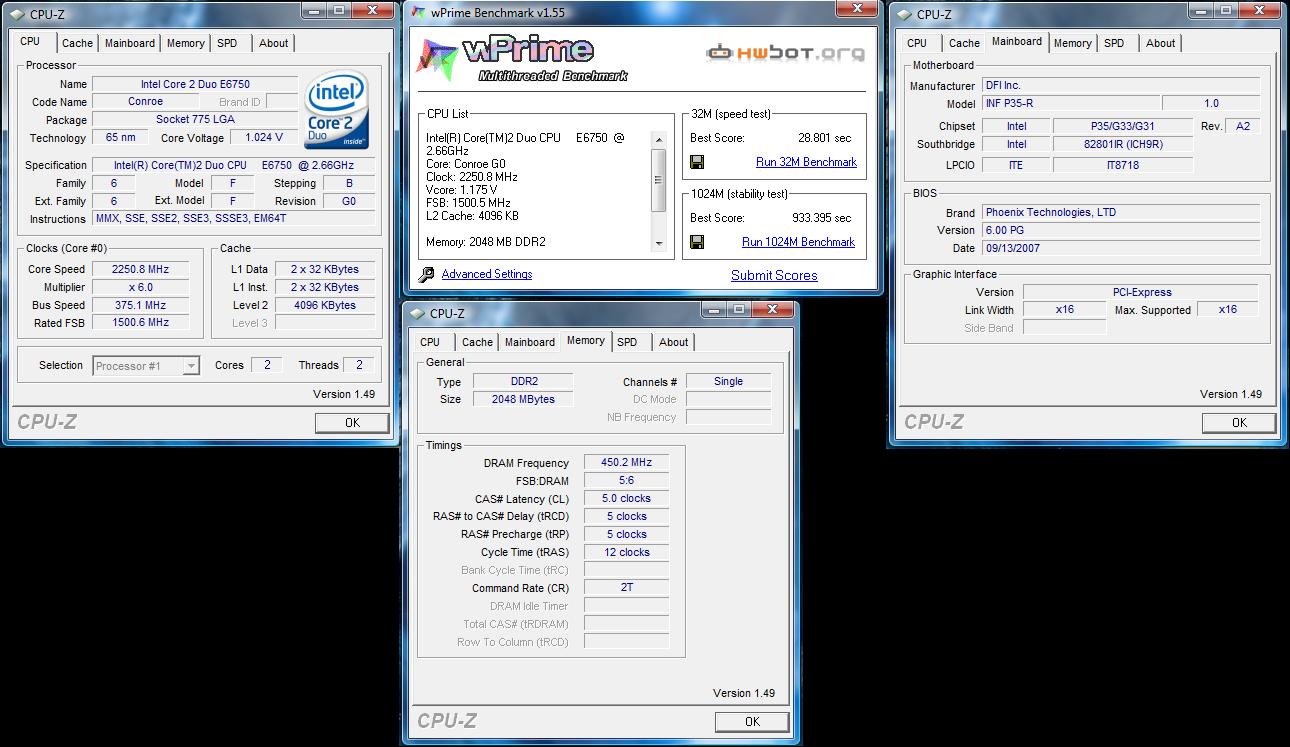Click the Intel Core 2 Duo badge

tap(337, 110)
